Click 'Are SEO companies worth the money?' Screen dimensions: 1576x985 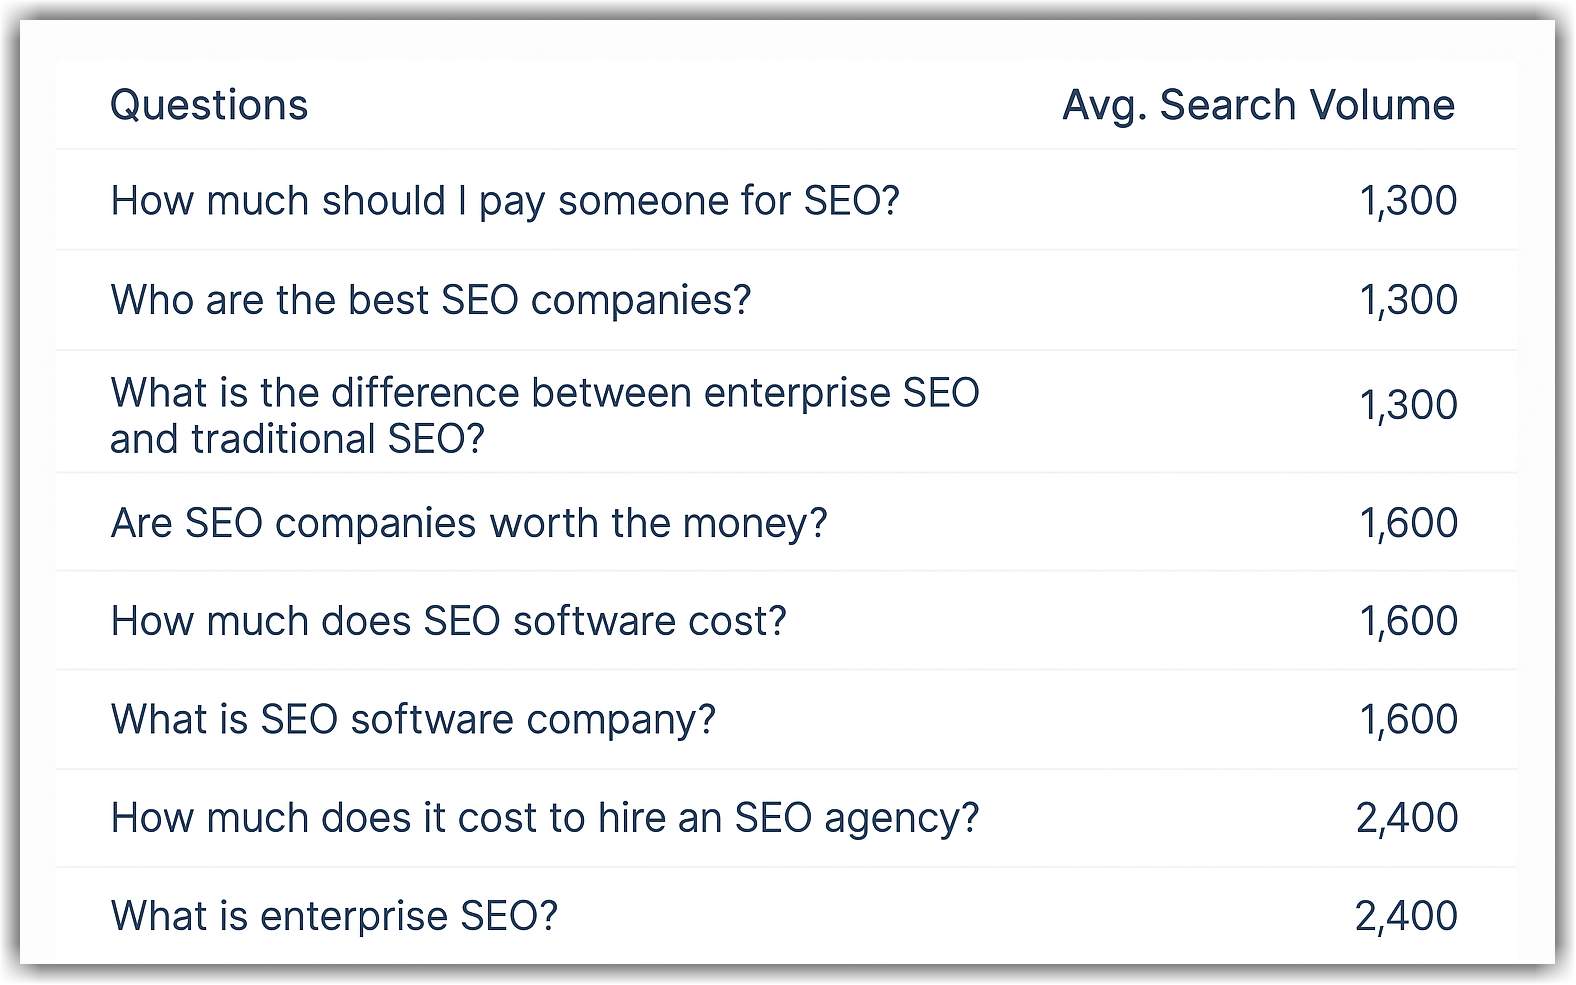[x=469, y=523]
